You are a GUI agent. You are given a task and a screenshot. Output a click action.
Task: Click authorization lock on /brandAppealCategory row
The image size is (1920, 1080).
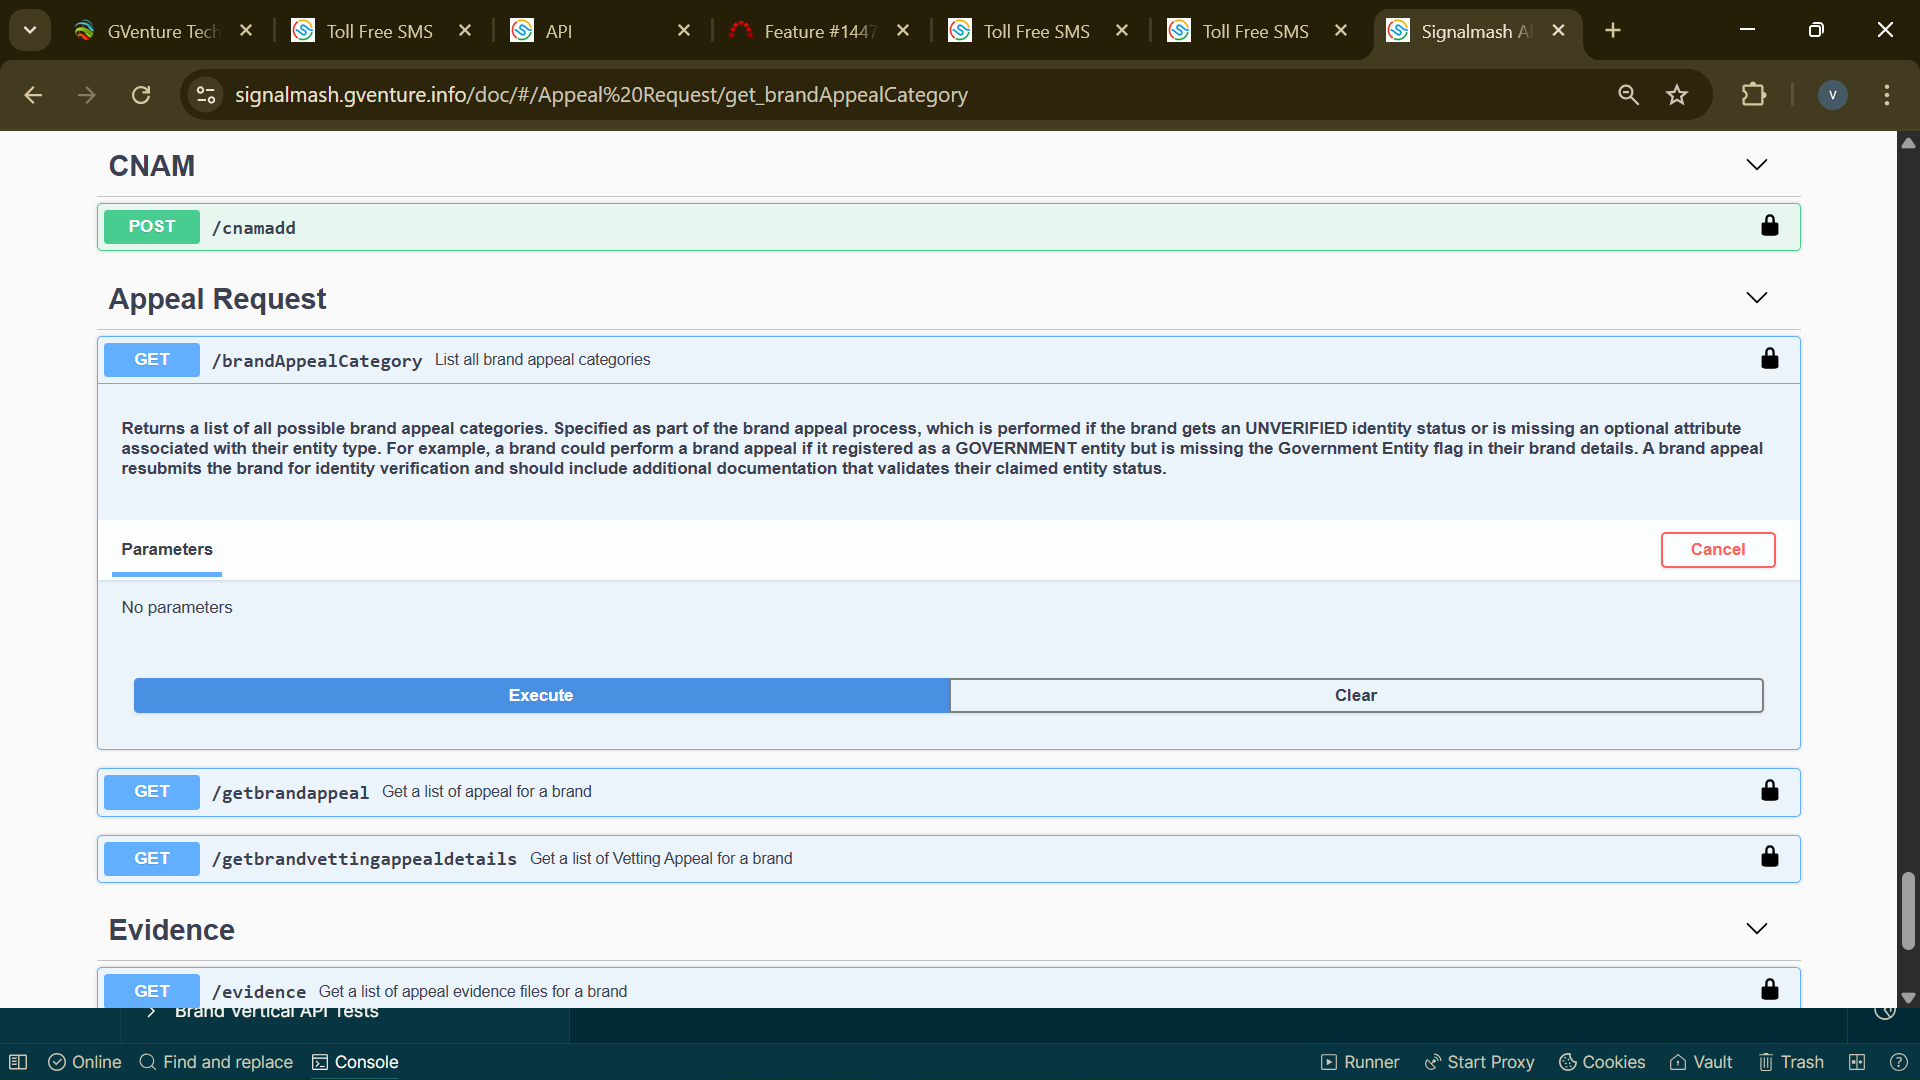pos(1769,359)
